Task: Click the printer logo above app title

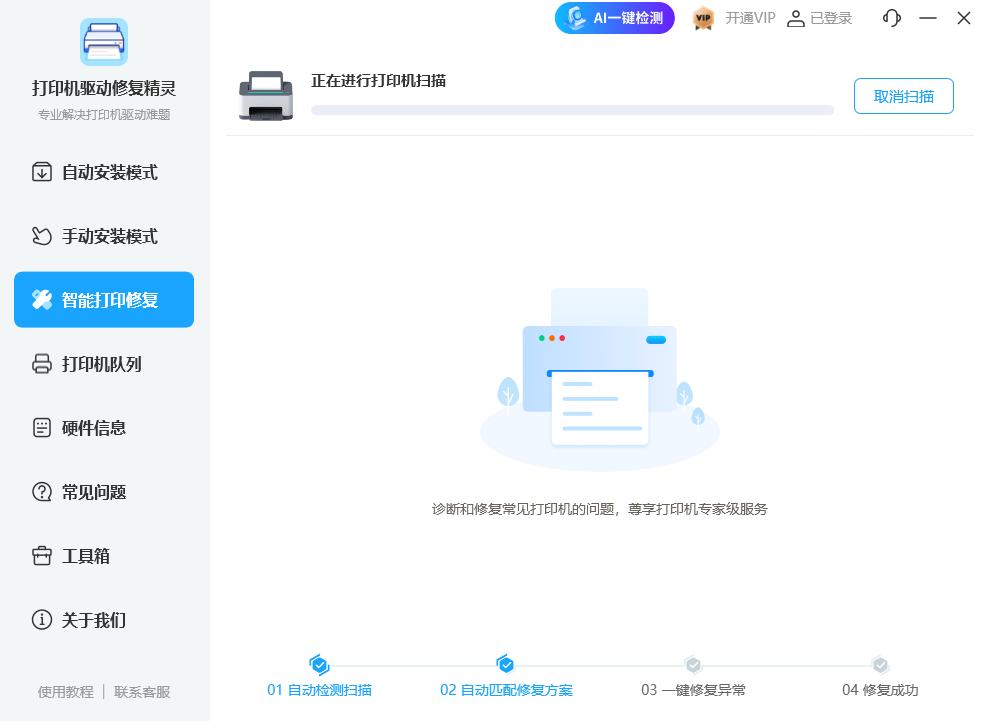Action: [103, 42]
